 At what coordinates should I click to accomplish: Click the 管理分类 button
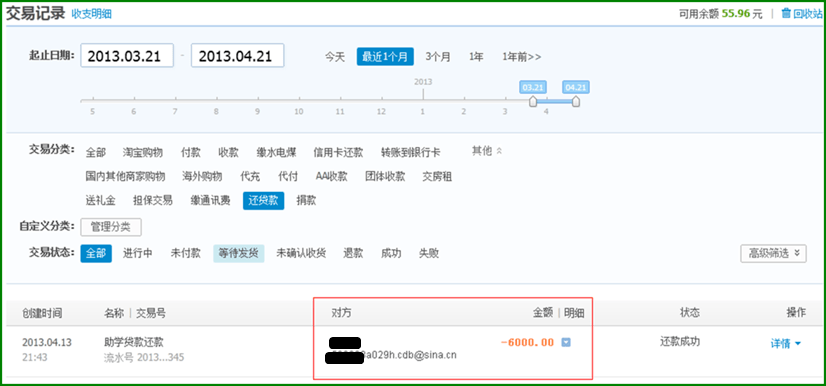(x=111, y=227)
